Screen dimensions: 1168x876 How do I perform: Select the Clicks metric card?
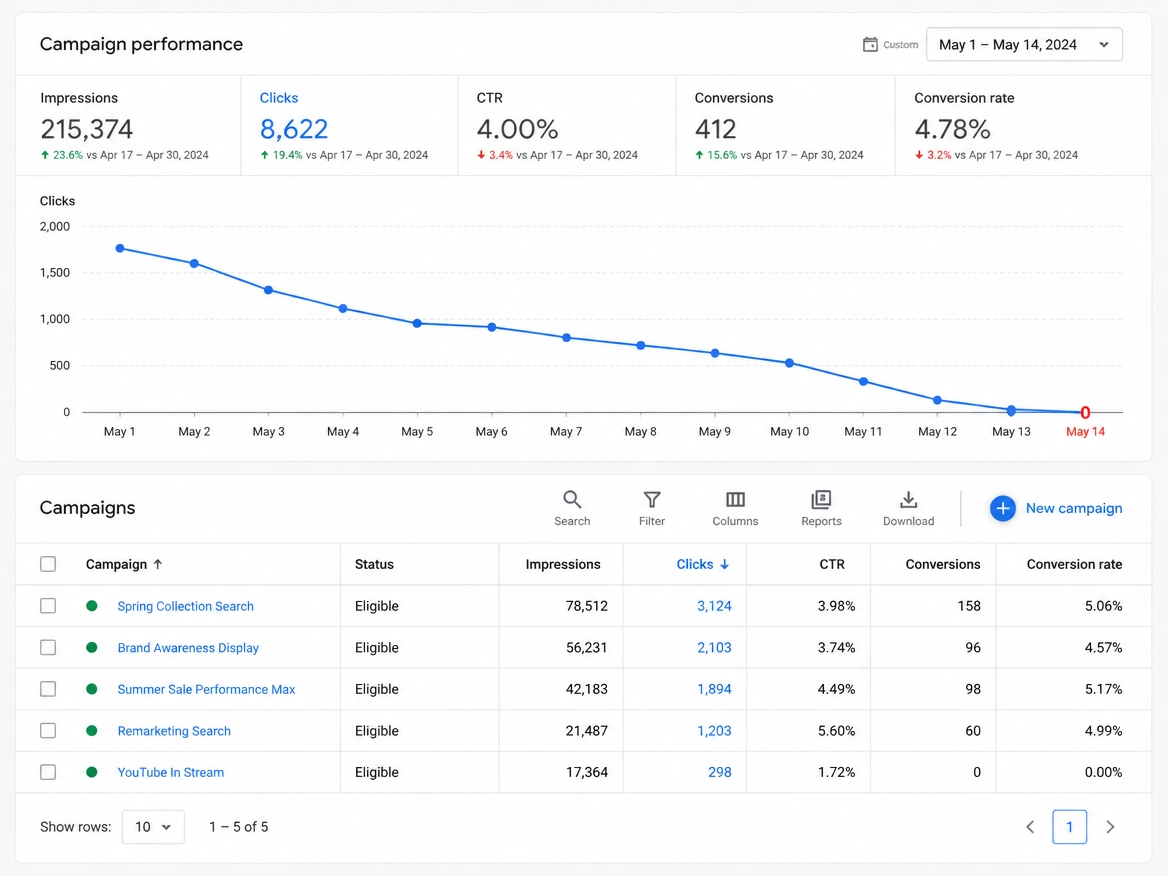coord(349,126)
